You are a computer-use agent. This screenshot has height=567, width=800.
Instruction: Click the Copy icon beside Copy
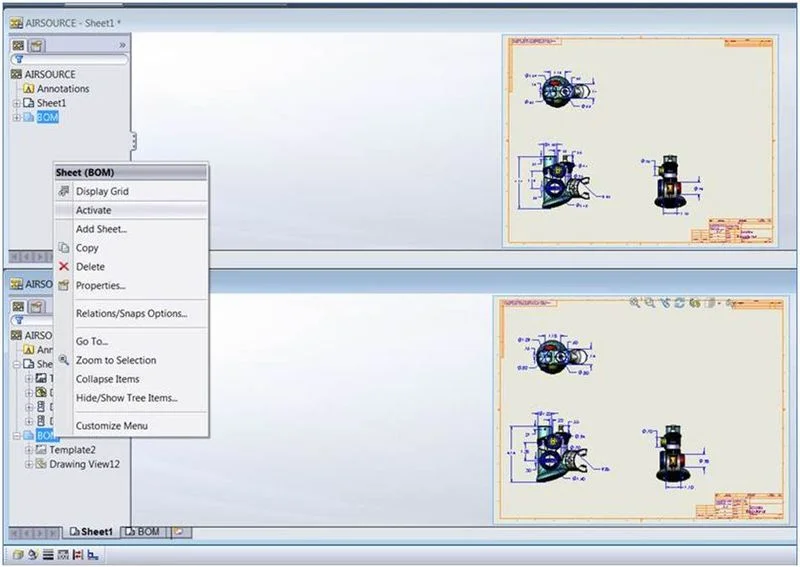64,248
